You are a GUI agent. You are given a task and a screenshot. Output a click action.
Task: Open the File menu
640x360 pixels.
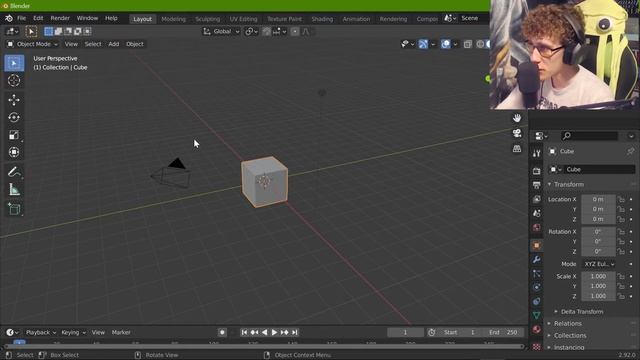click(21, 18)
